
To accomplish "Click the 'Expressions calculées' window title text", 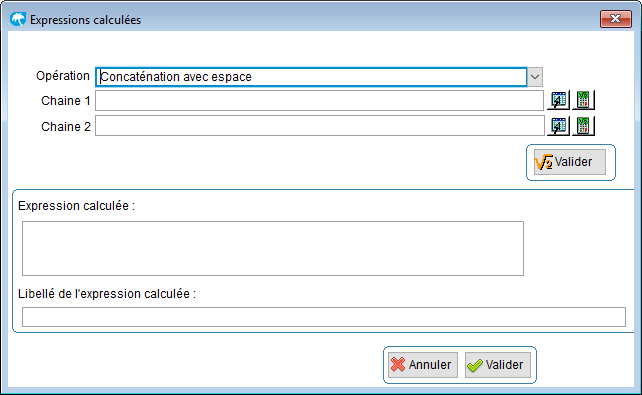I will [86, 20].
